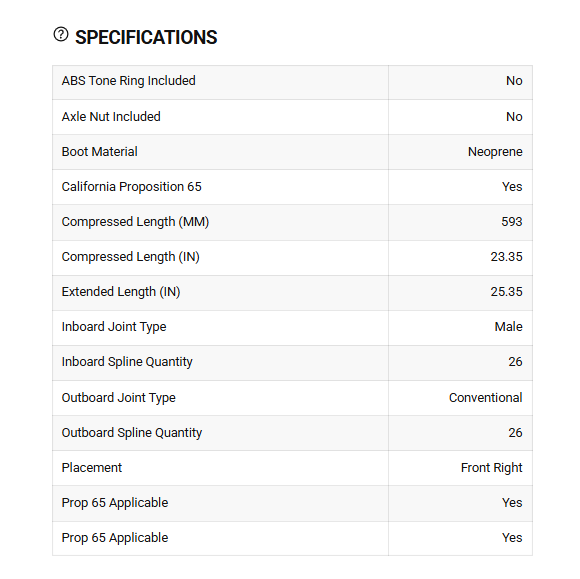Select the Placement row label
This screenshot has height=579, width=580.
92,468
